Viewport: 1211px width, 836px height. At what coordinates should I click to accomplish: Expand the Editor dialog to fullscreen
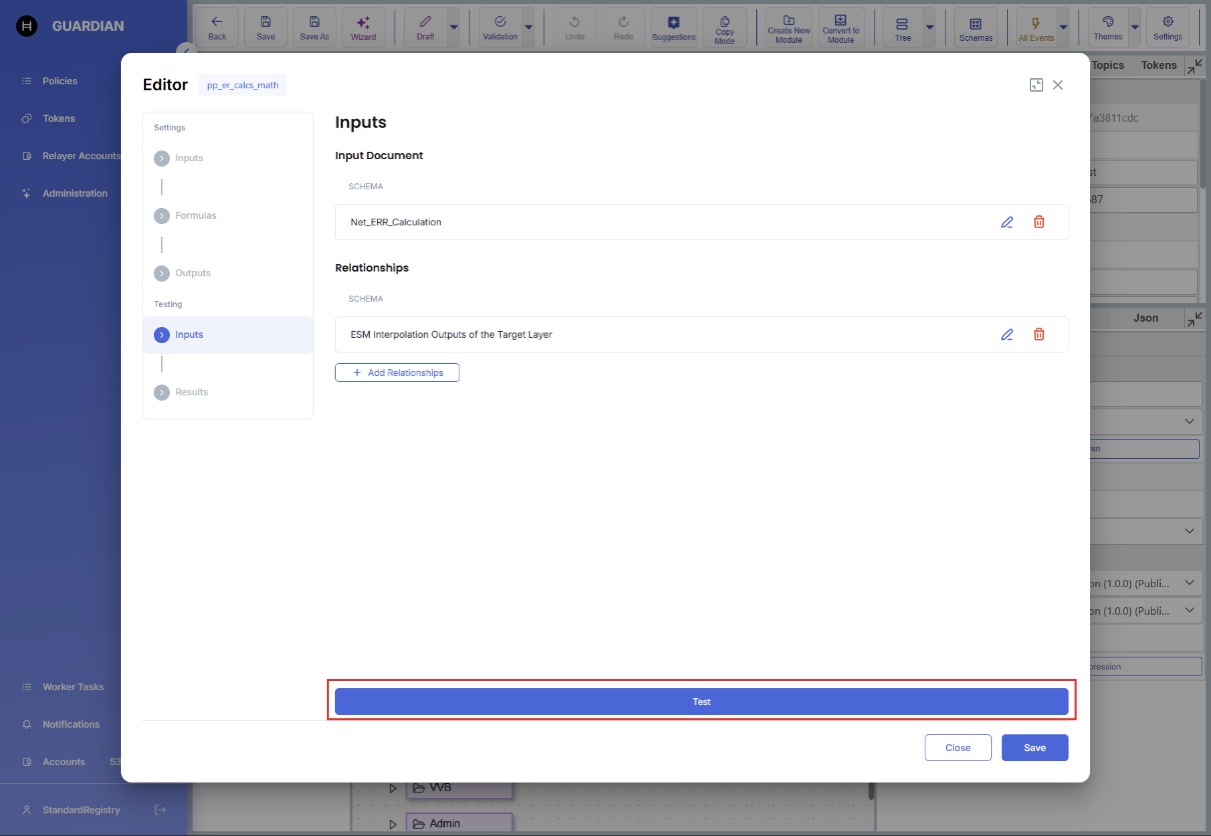click(x=1036, y=85)
